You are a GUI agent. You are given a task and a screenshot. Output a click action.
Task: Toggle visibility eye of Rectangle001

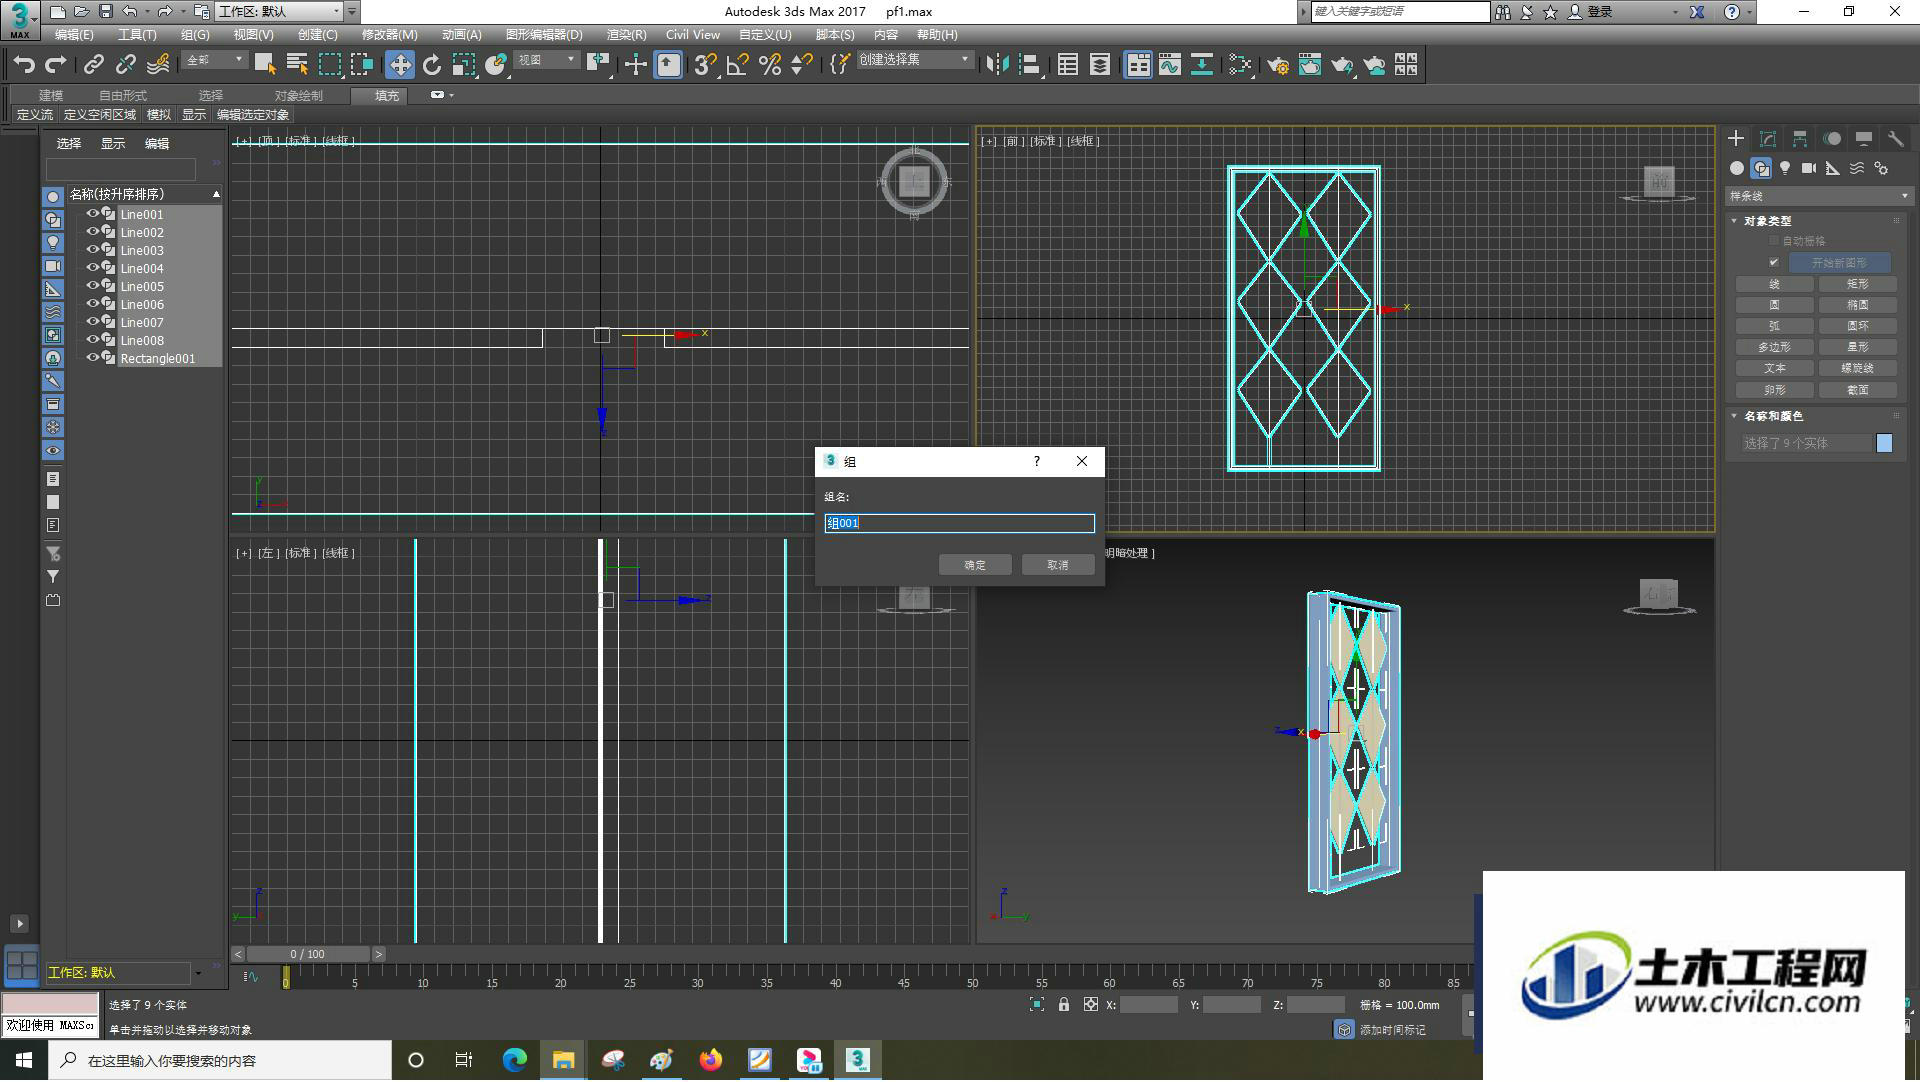[x=92, y=358]
